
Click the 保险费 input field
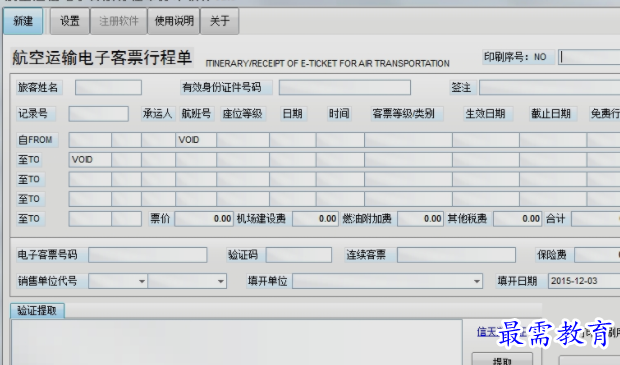(597, 255)
